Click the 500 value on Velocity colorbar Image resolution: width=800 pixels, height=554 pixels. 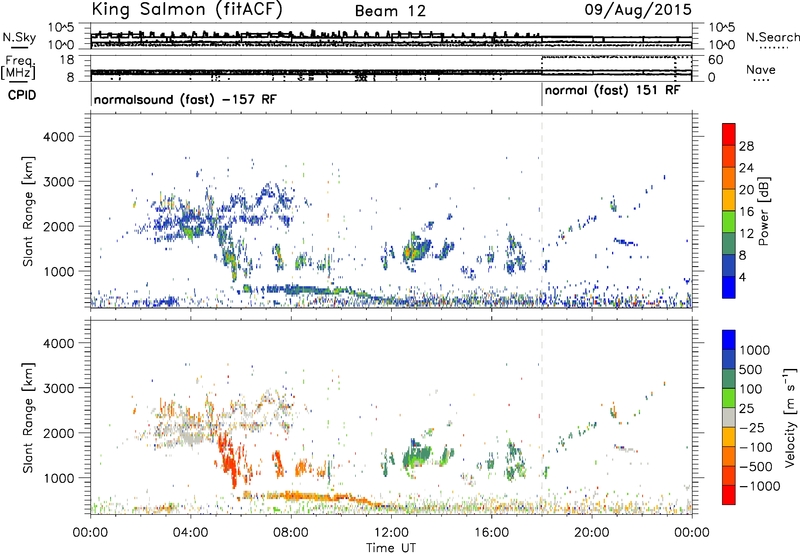(x=753, y=370)
